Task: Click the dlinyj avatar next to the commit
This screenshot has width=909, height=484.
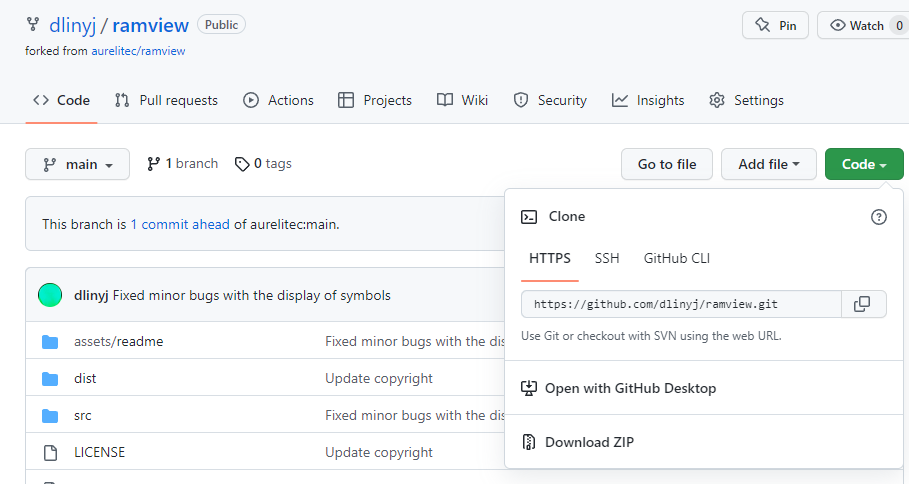Action: point(50,295)
